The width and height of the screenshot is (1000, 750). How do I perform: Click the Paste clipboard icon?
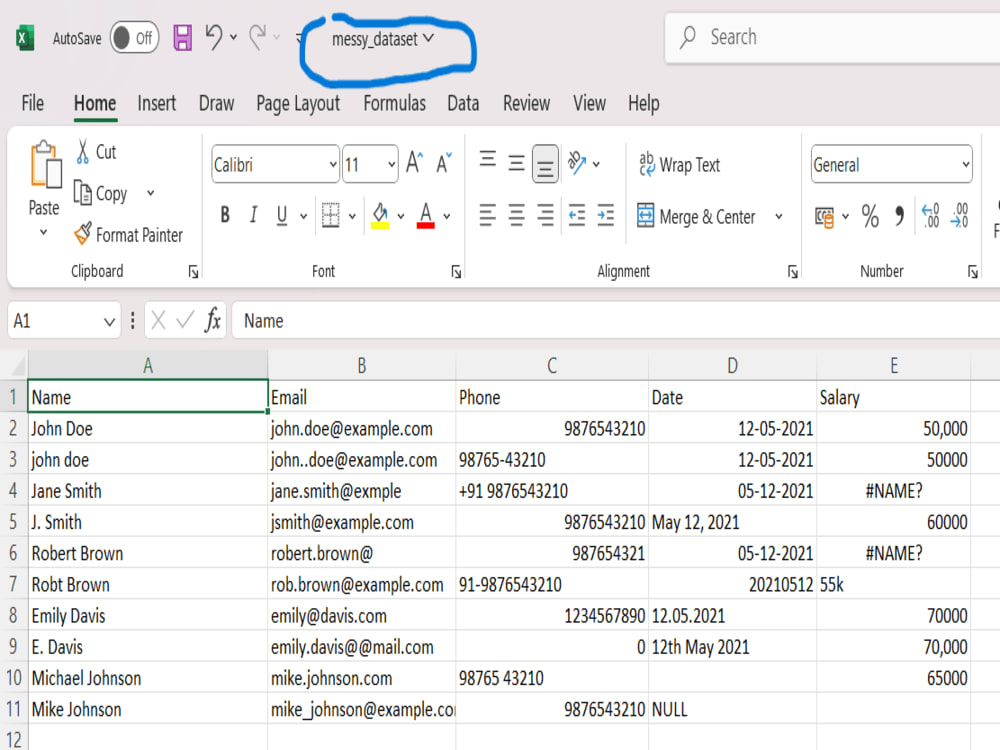[x=45, y=165]
